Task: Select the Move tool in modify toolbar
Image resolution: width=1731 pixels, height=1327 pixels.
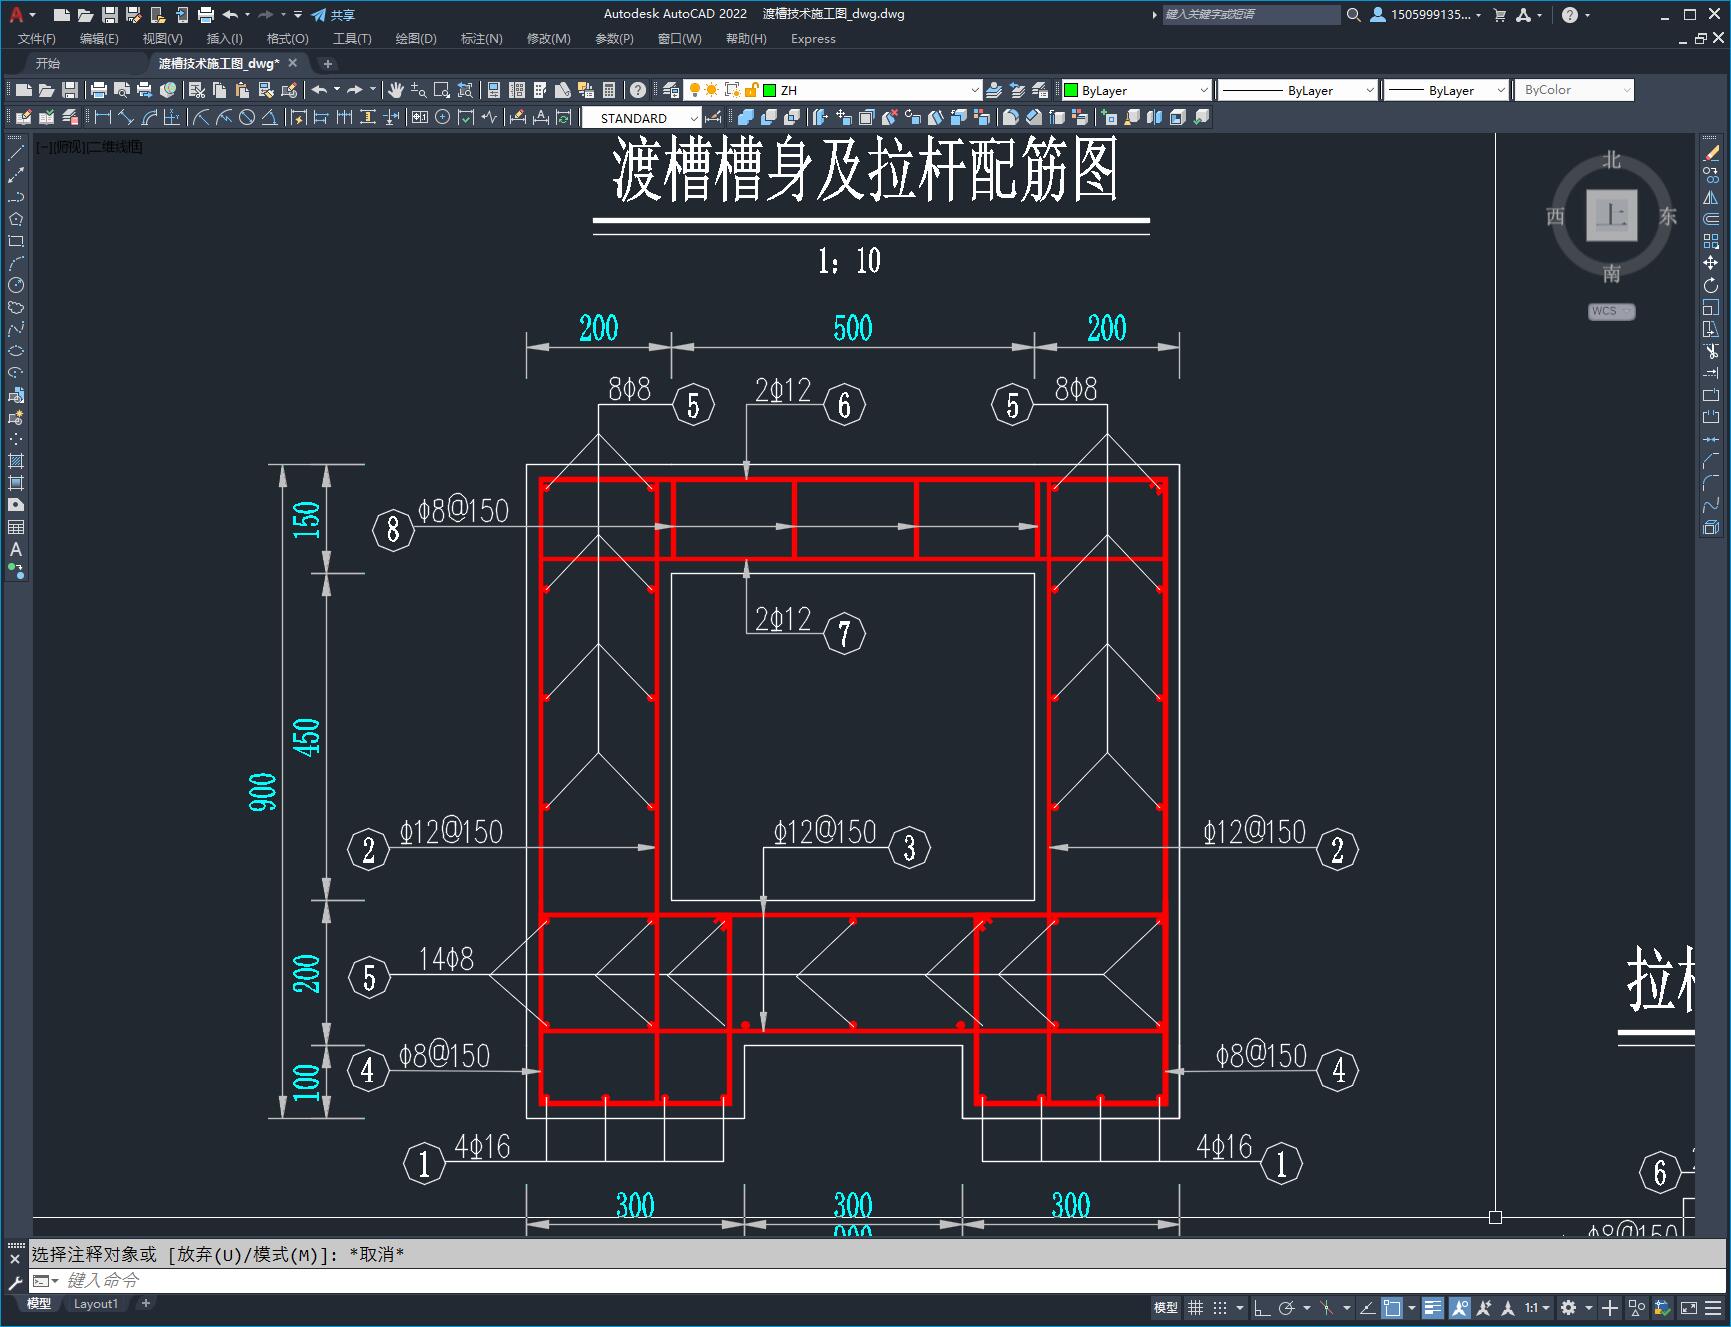Action: pyautogui.click(x=1711, y=263)
